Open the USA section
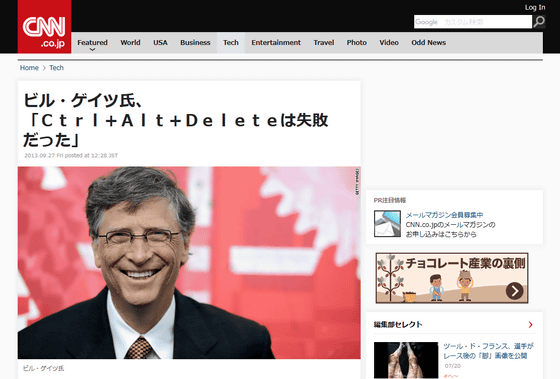 point(160,43)
